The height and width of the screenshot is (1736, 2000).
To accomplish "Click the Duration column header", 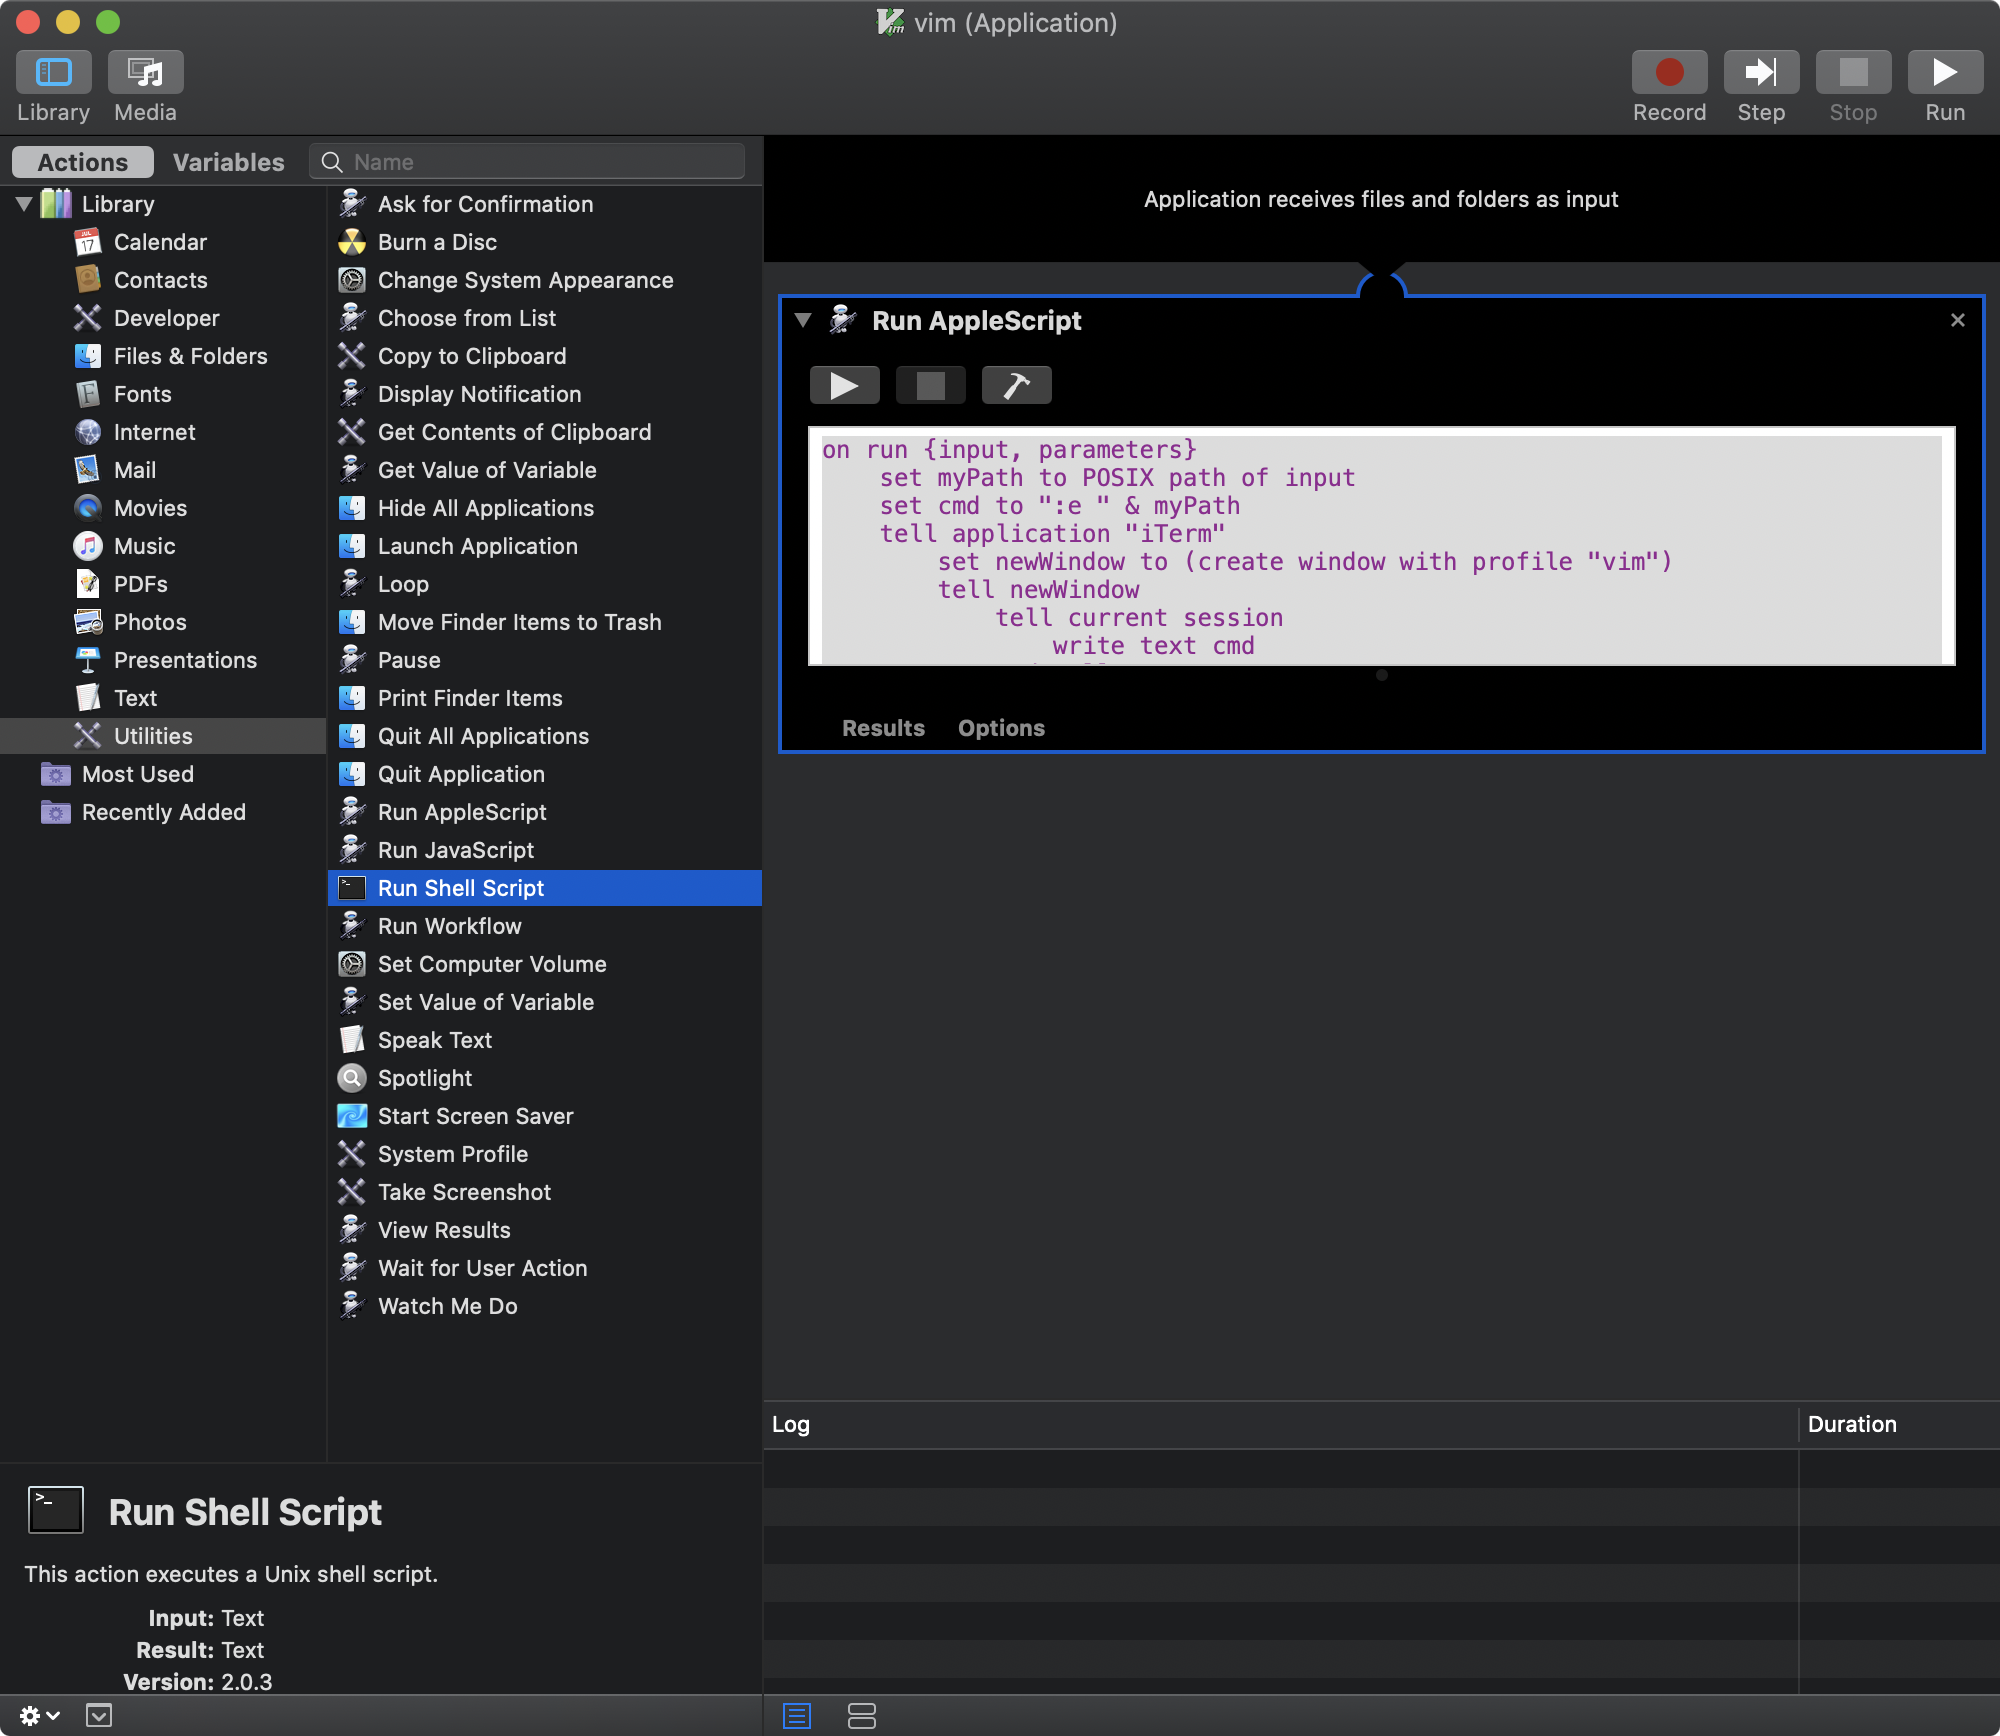I will [x=1899, y=1424].
